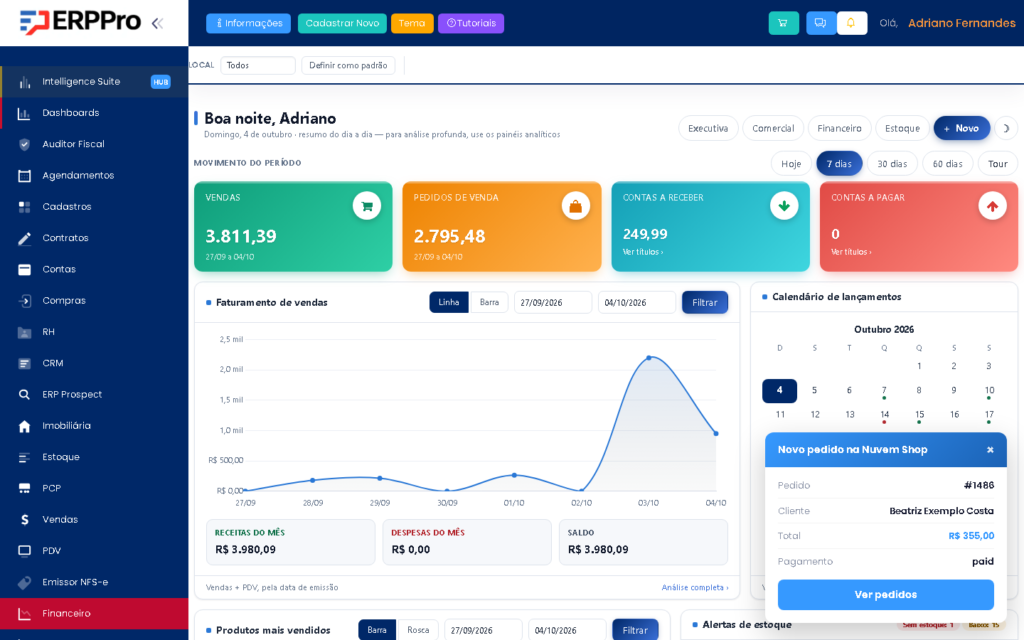Click the CRM list icon

tap(24, 364)
